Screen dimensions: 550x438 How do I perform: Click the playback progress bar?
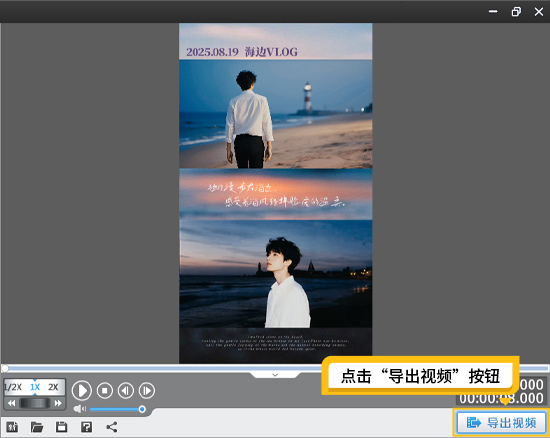click(x=275, y=368)
